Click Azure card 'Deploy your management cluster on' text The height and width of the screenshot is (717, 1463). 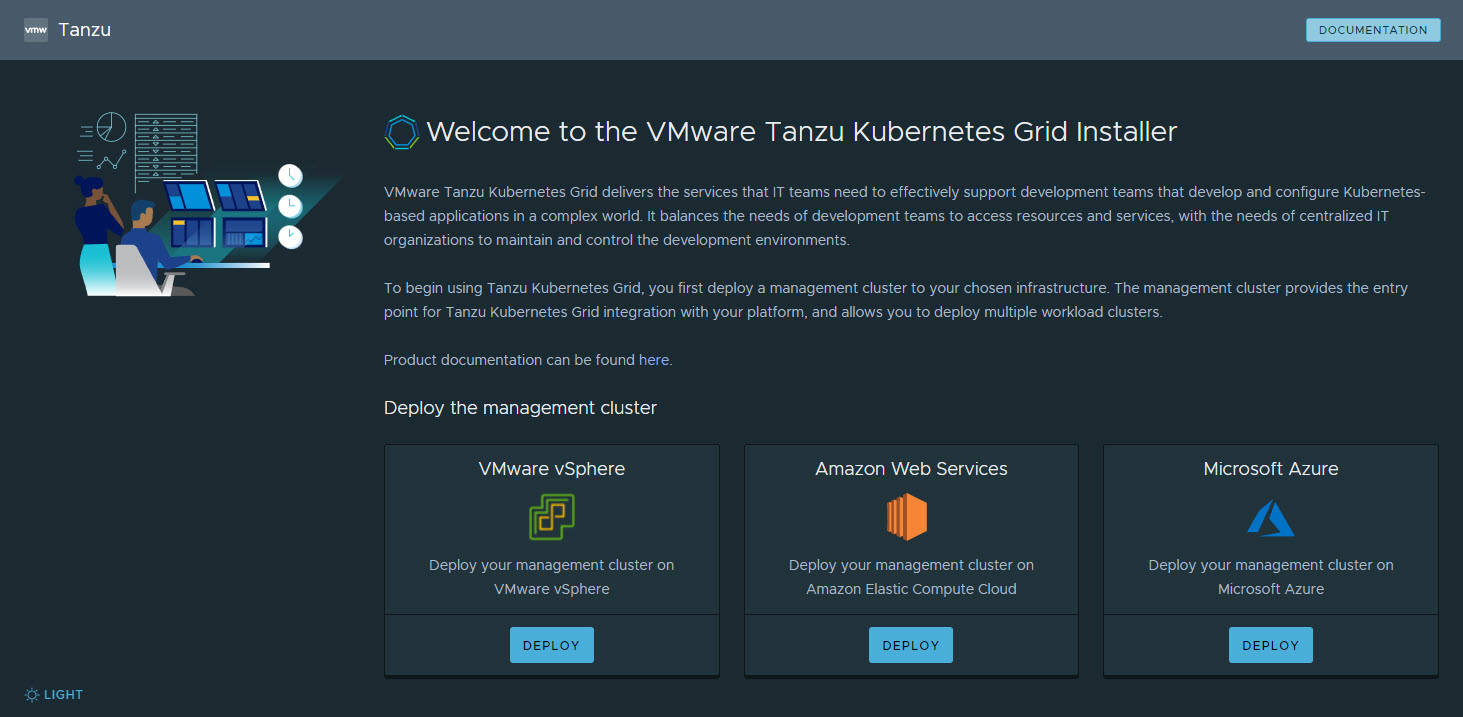(1271, 565)
